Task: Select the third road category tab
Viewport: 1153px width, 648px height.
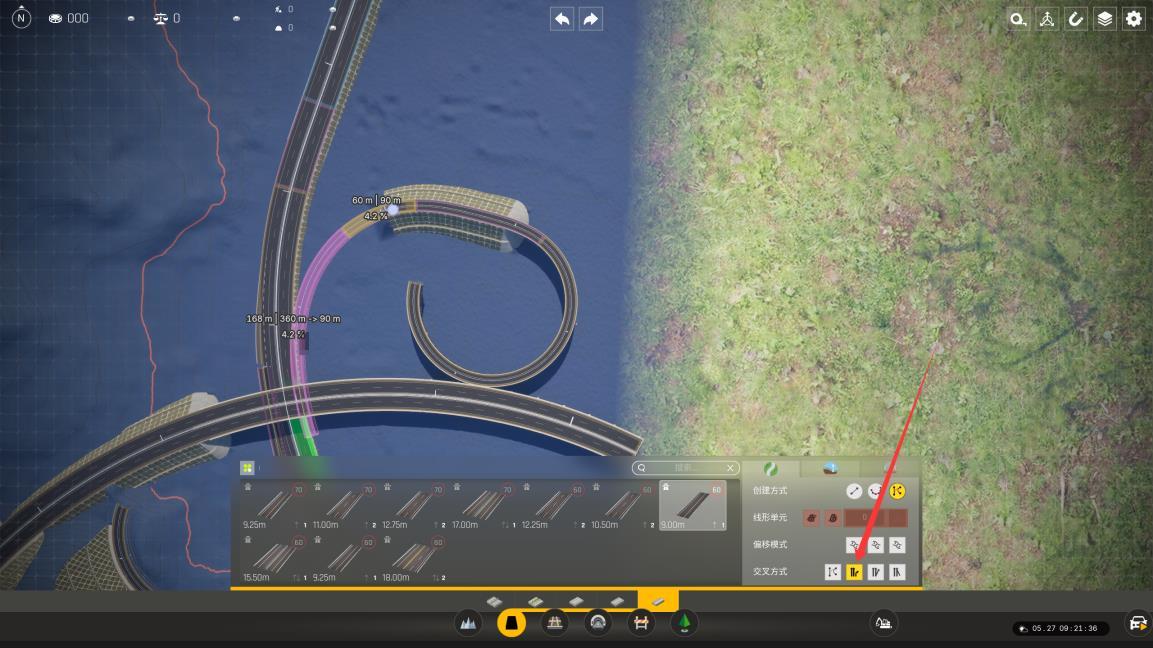Action: (576, 602)
